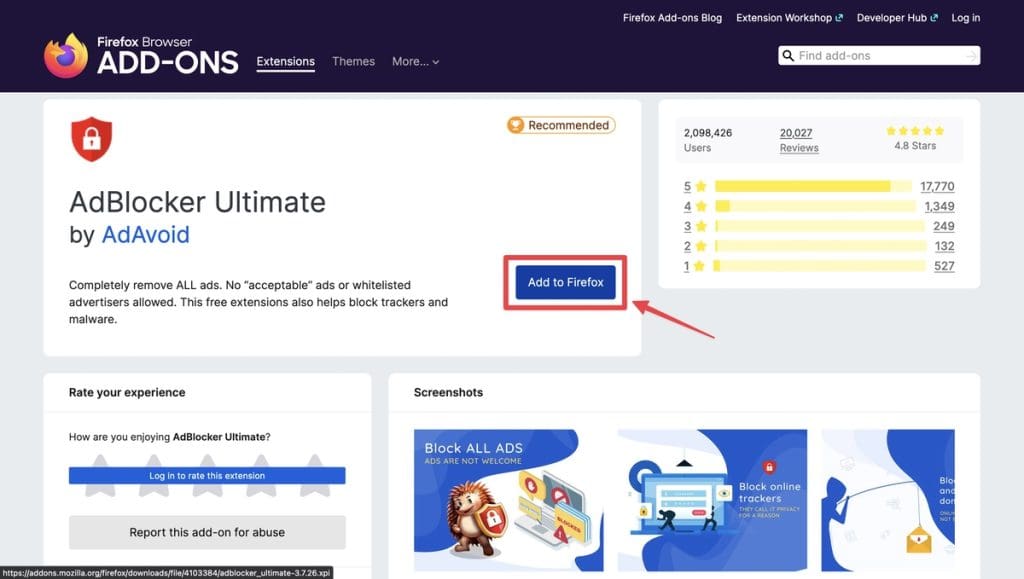
Task: Open the Block ALL ADS screenshot
Action: [x=509, y=500]
